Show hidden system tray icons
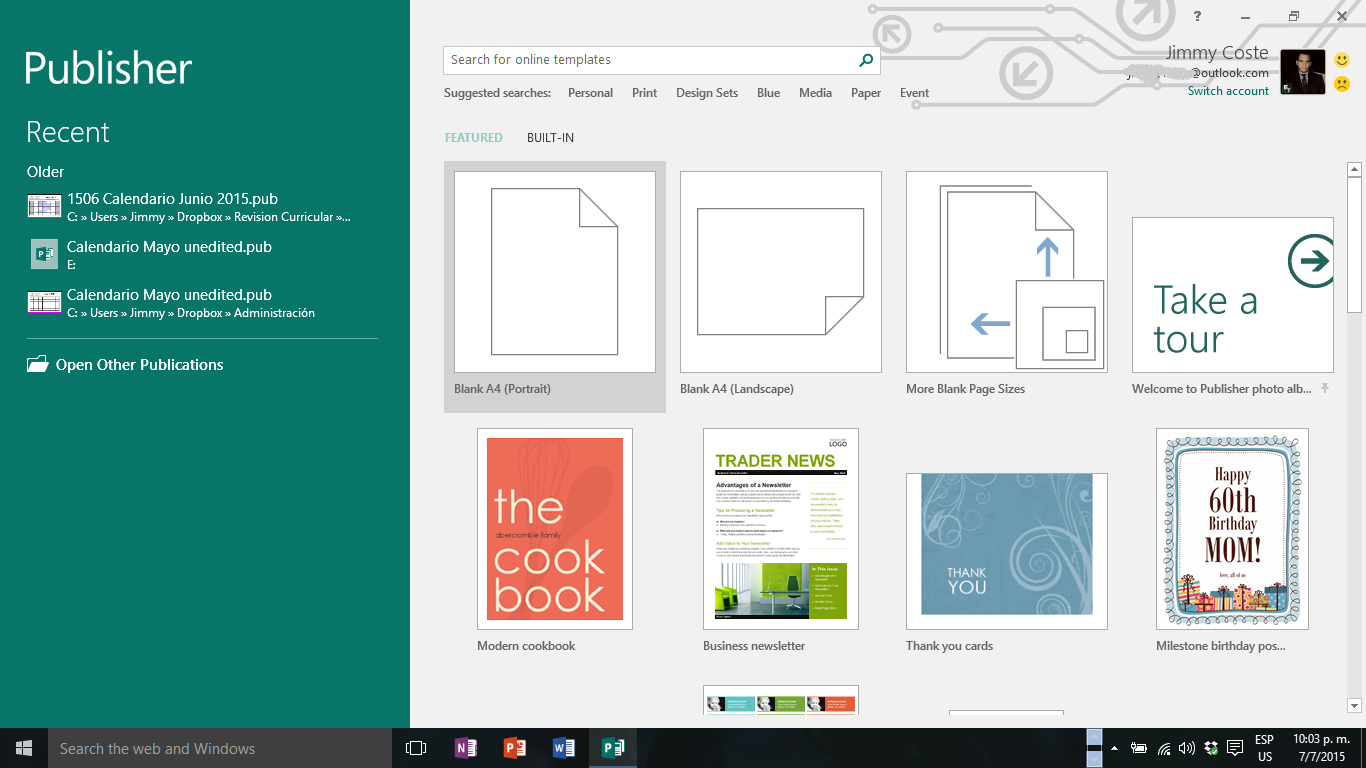 [1115, 748]
